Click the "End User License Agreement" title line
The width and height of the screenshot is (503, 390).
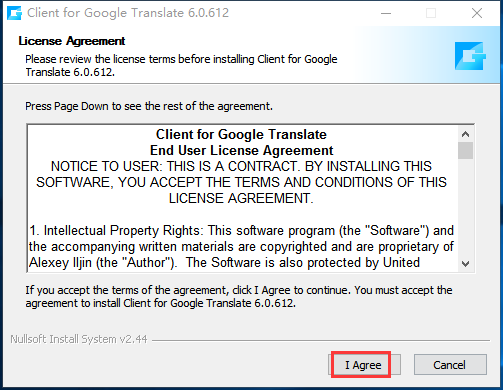point(241,150)
